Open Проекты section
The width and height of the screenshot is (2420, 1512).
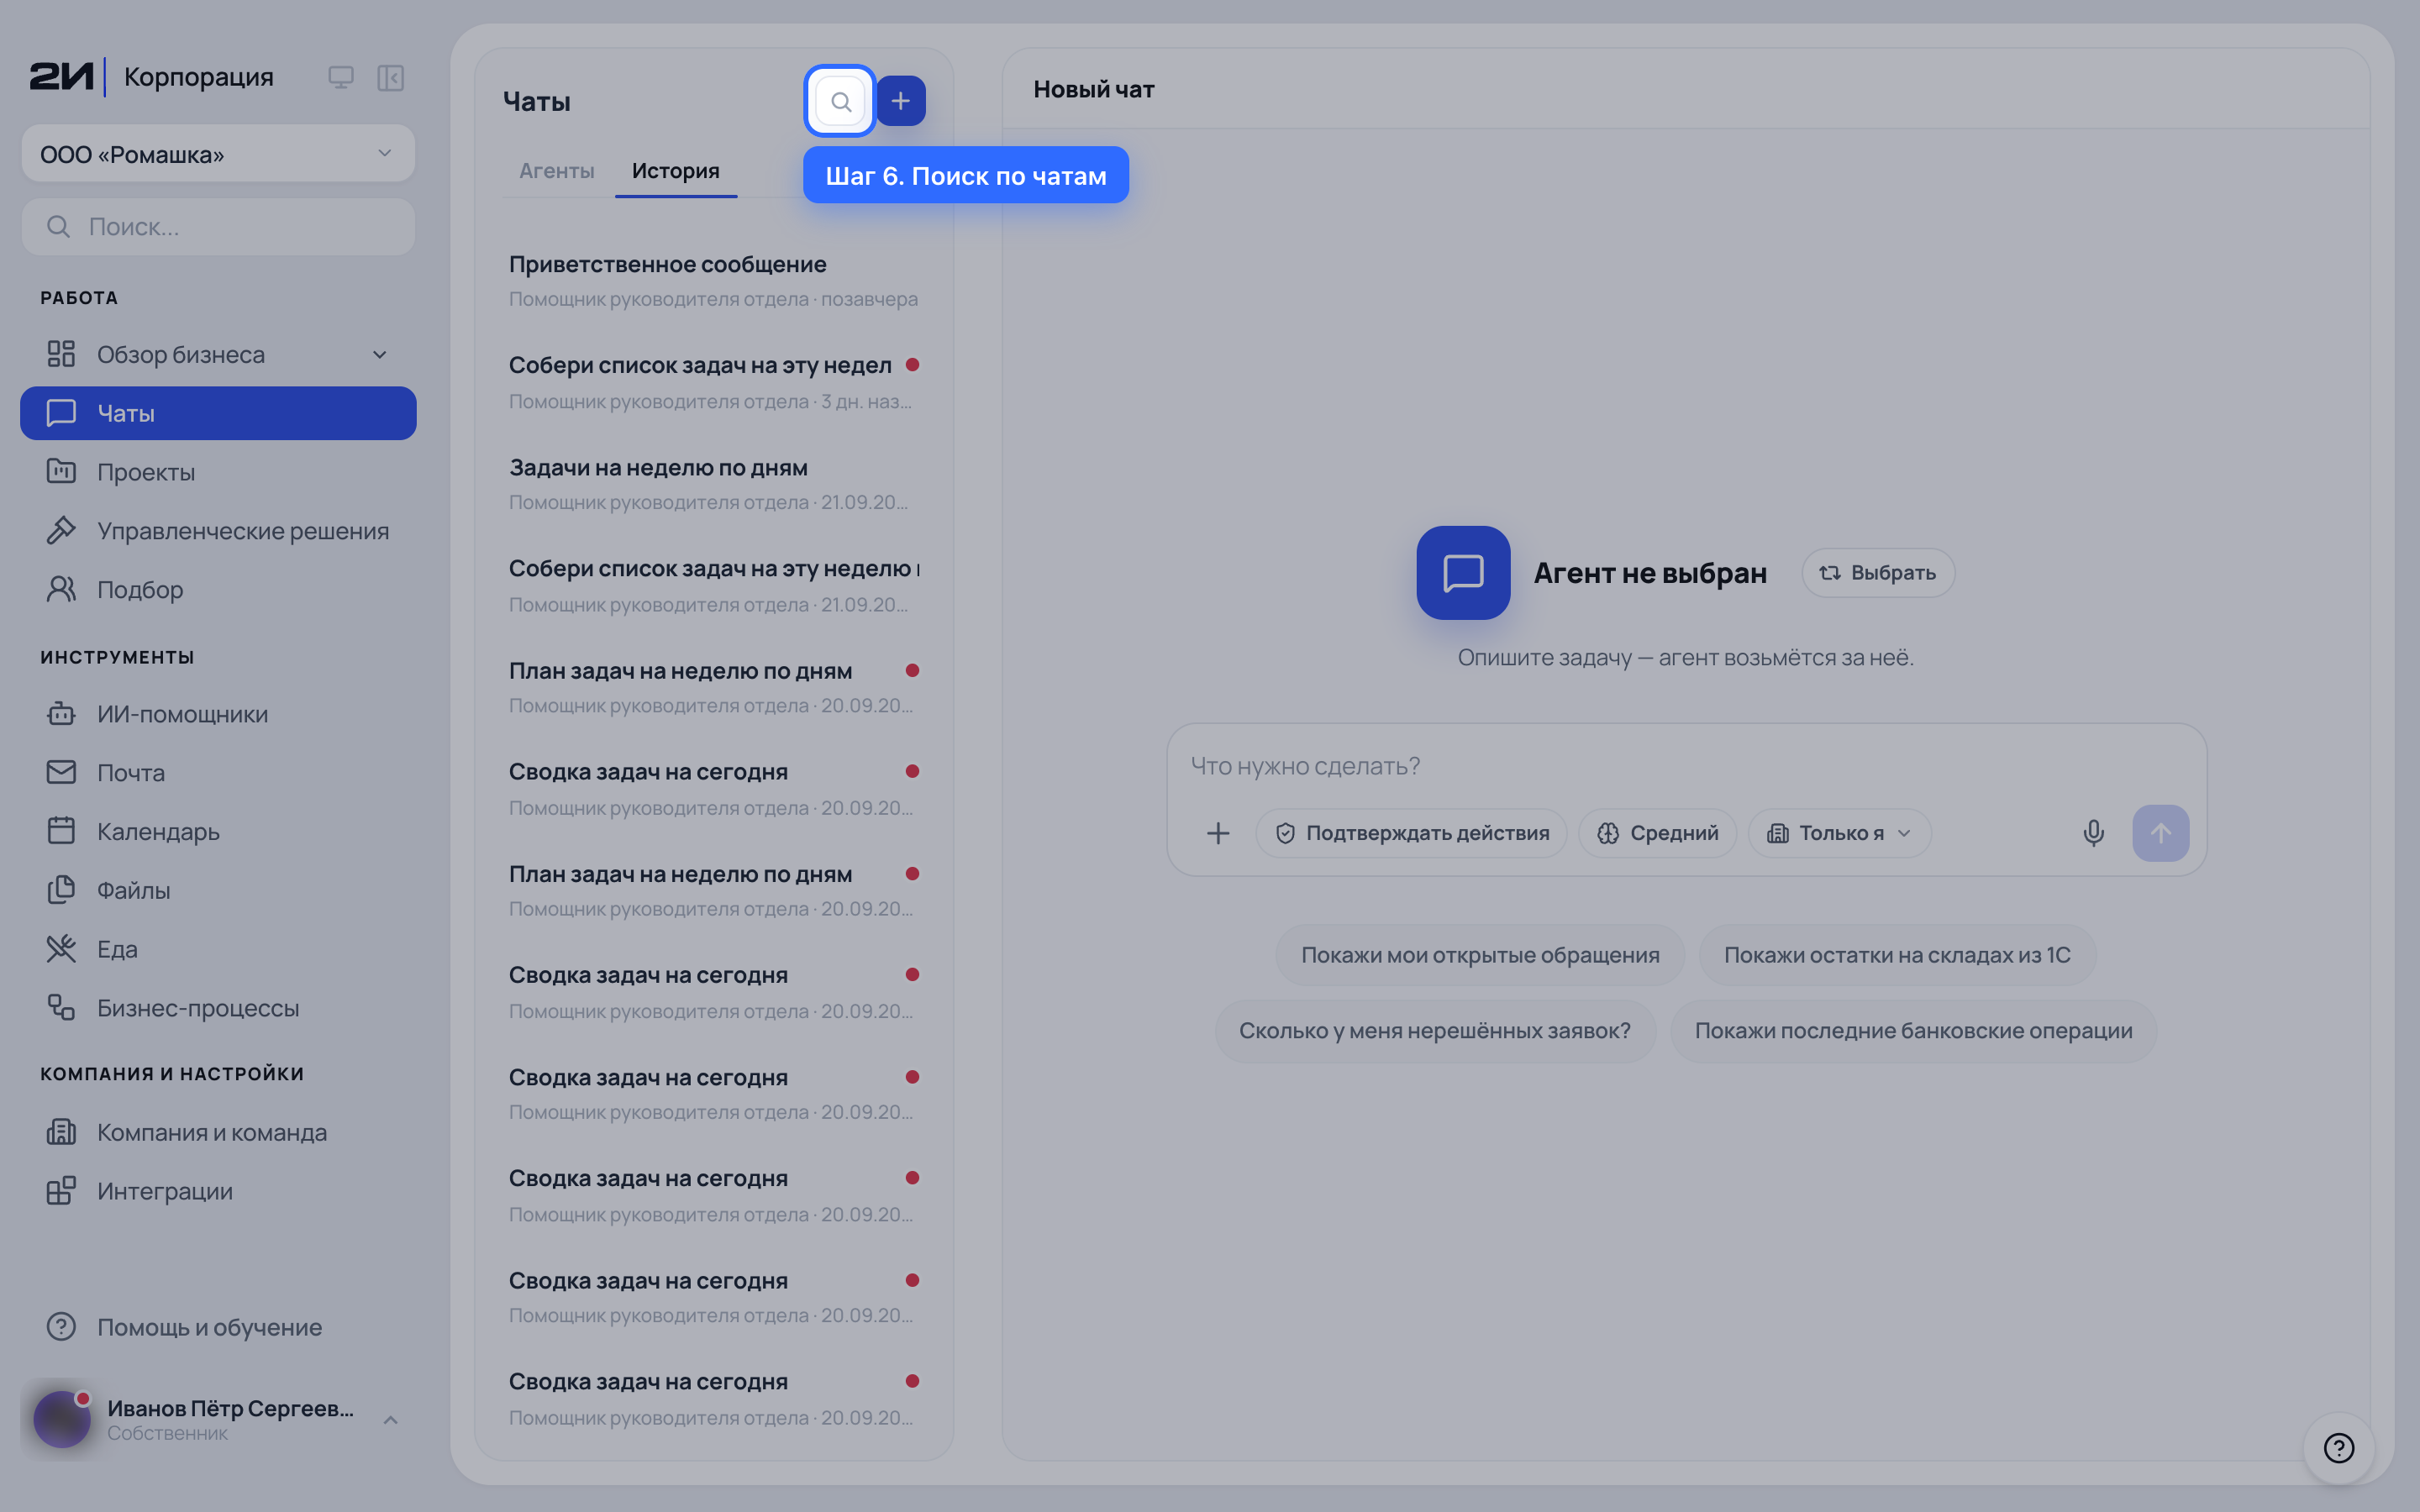pos(218,472)
